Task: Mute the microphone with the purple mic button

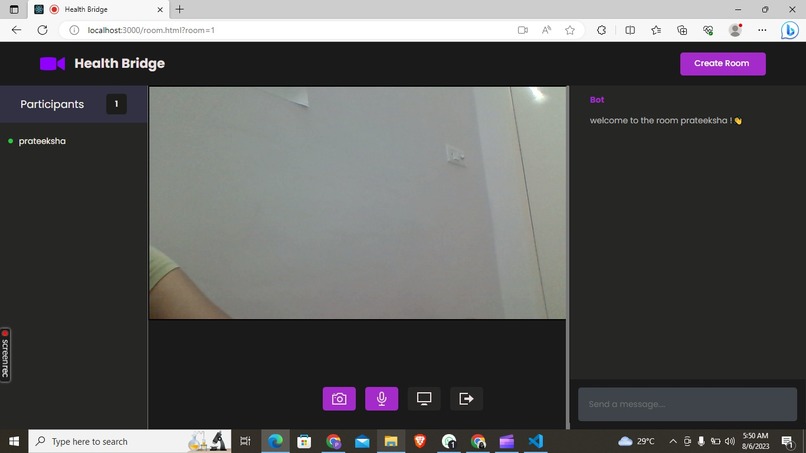Action: tap(381, 398)
